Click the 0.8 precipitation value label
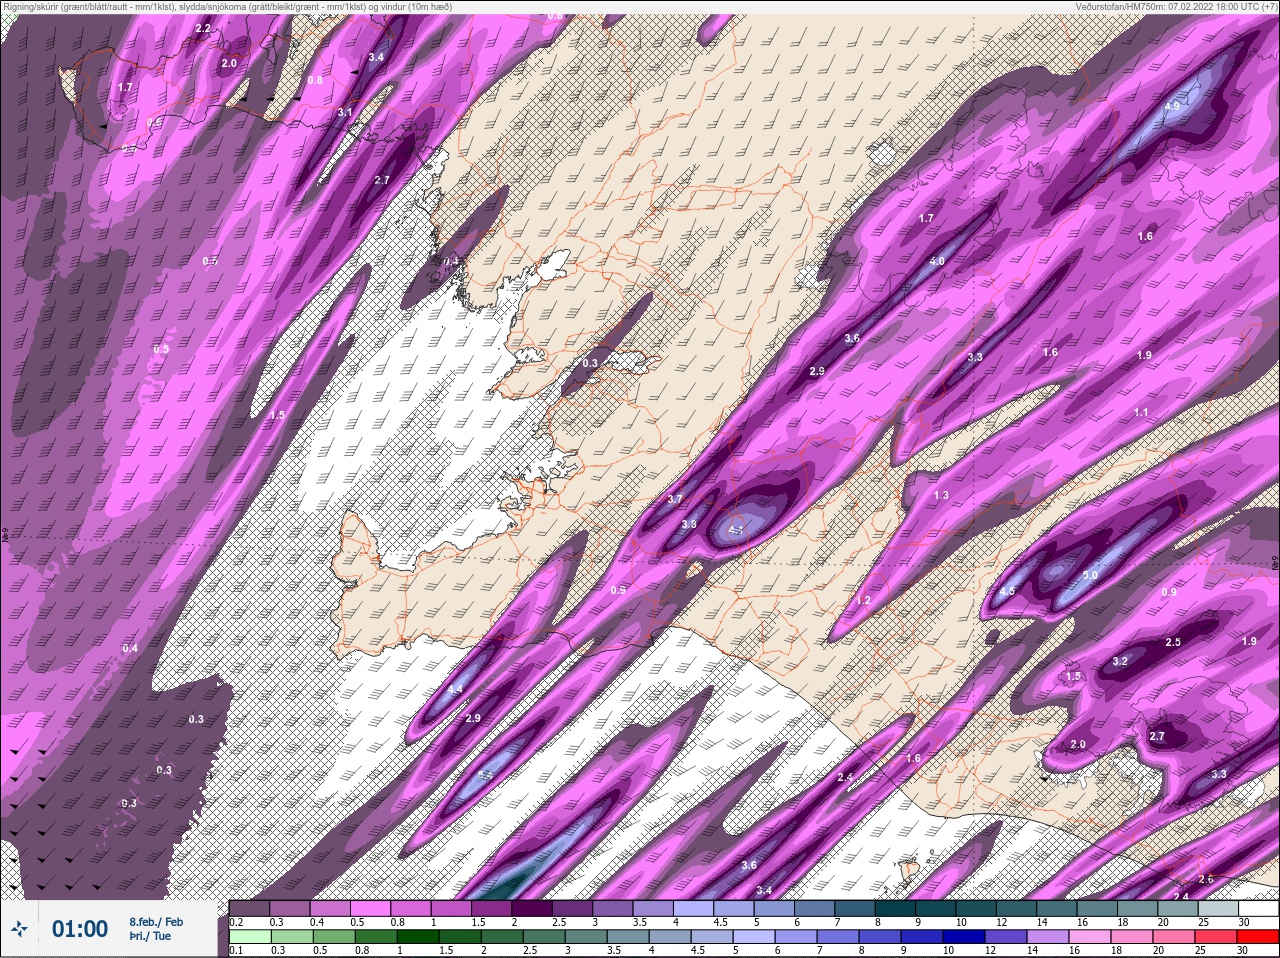The height and width of the screenshot is (958, 1280). [315, 80]
